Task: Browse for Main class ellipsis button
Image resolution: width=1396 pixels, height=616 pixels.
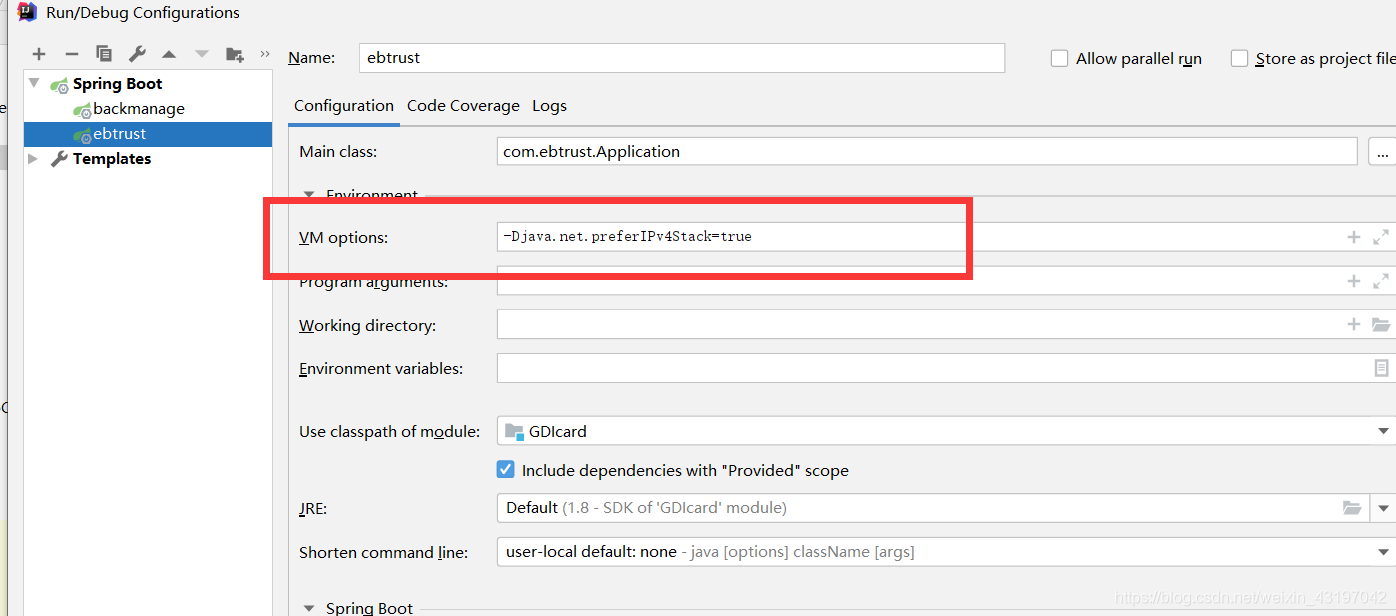Action: tap(1382, 152)
